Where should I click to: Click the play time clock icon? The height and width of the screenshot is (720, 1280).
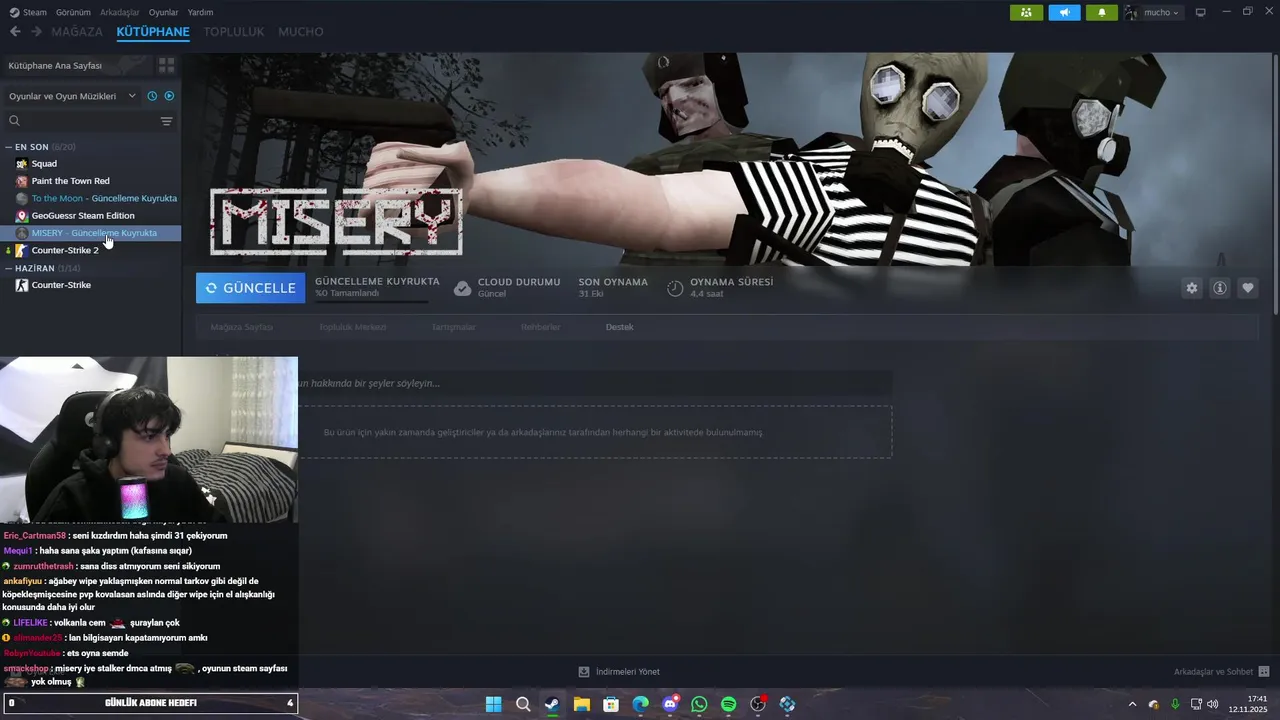point(675,288)
